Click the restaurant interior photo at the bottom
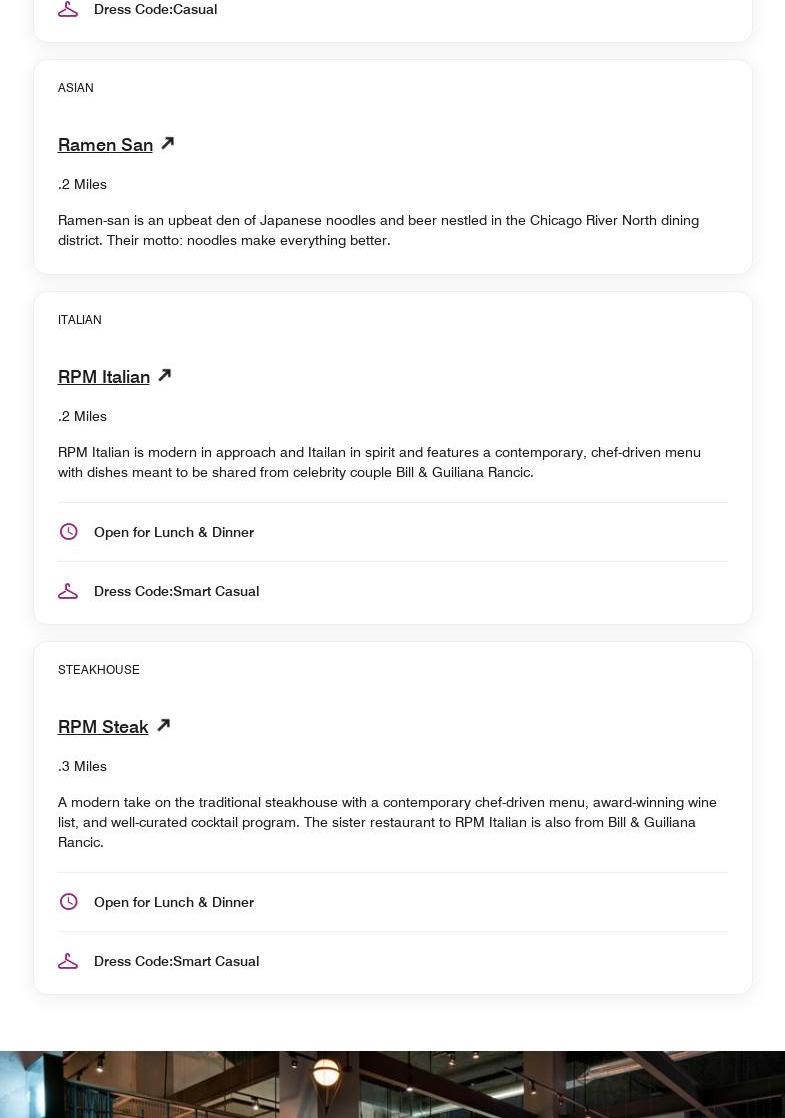Image resolution: width=785 pixels, height=1118 pixels. [x=392, y=1084]
